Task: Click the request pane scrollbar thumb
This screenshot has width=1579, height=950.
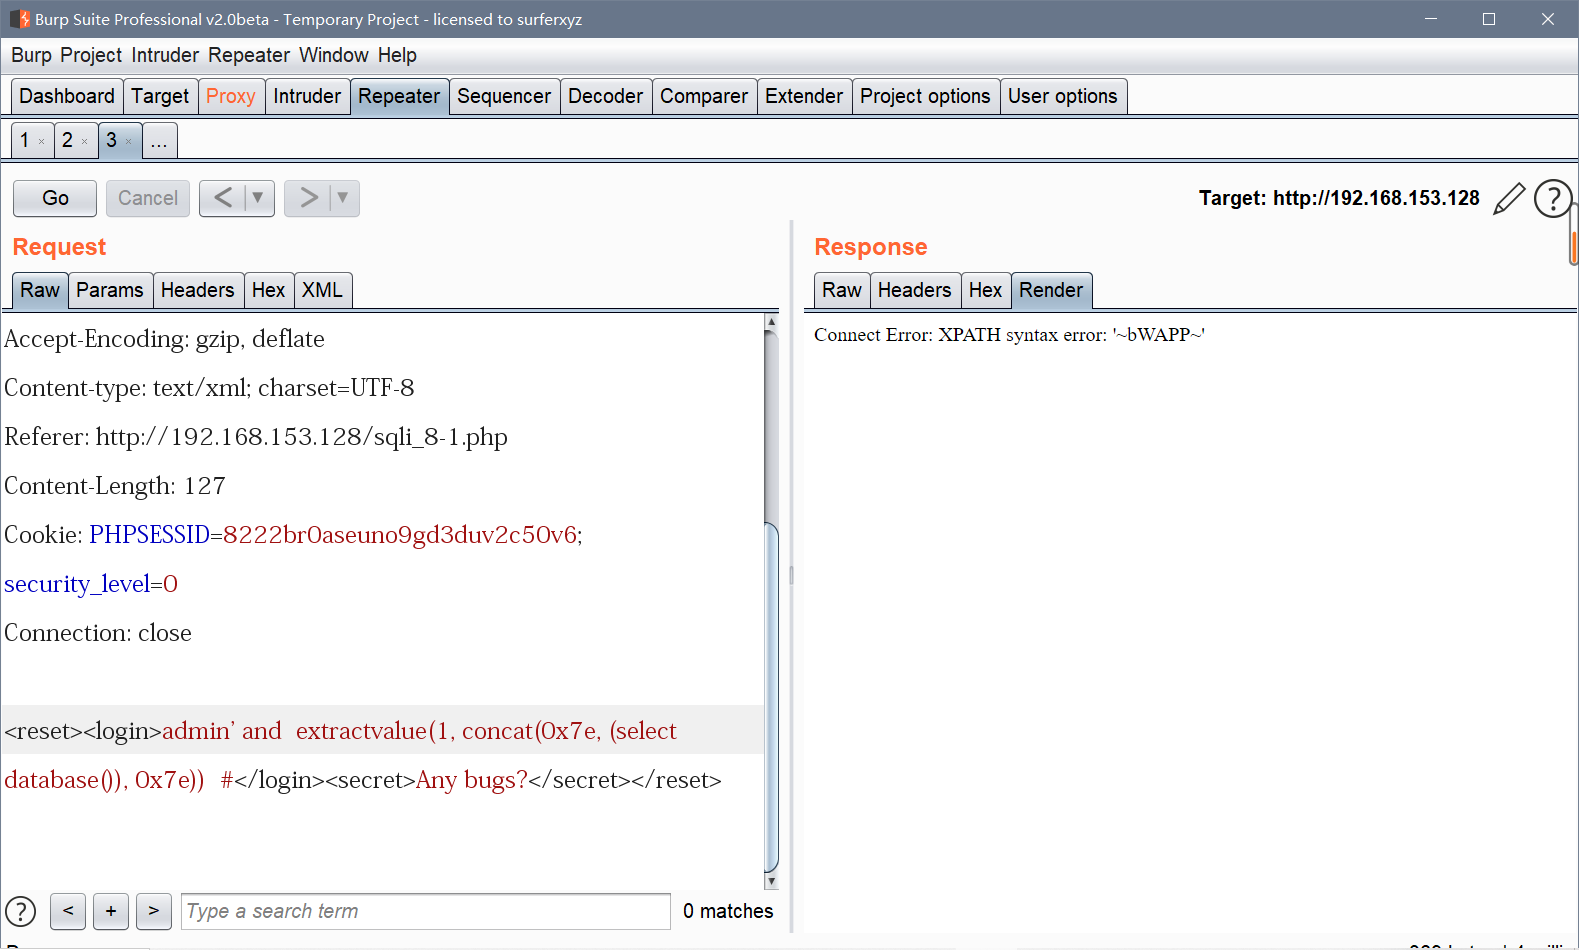Action: point(771,697)
